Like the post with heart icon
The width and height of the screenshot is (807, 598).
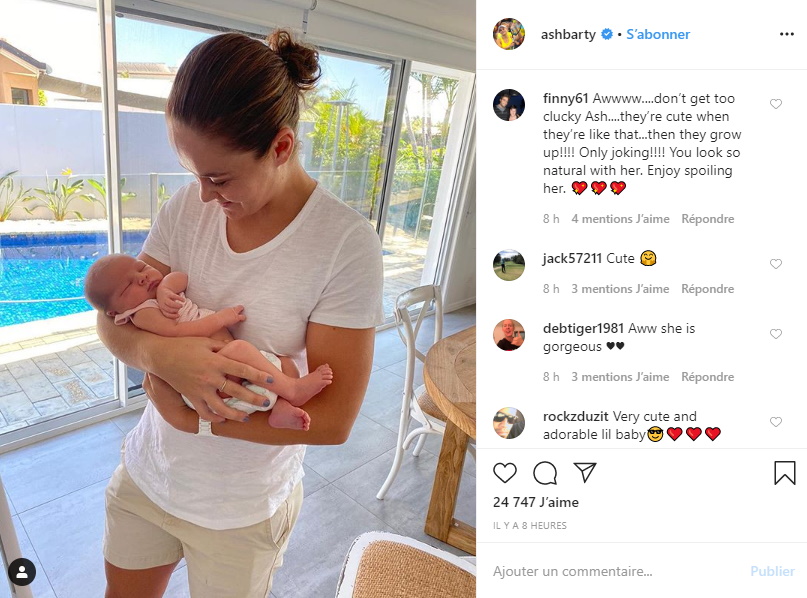pos(504,472)
